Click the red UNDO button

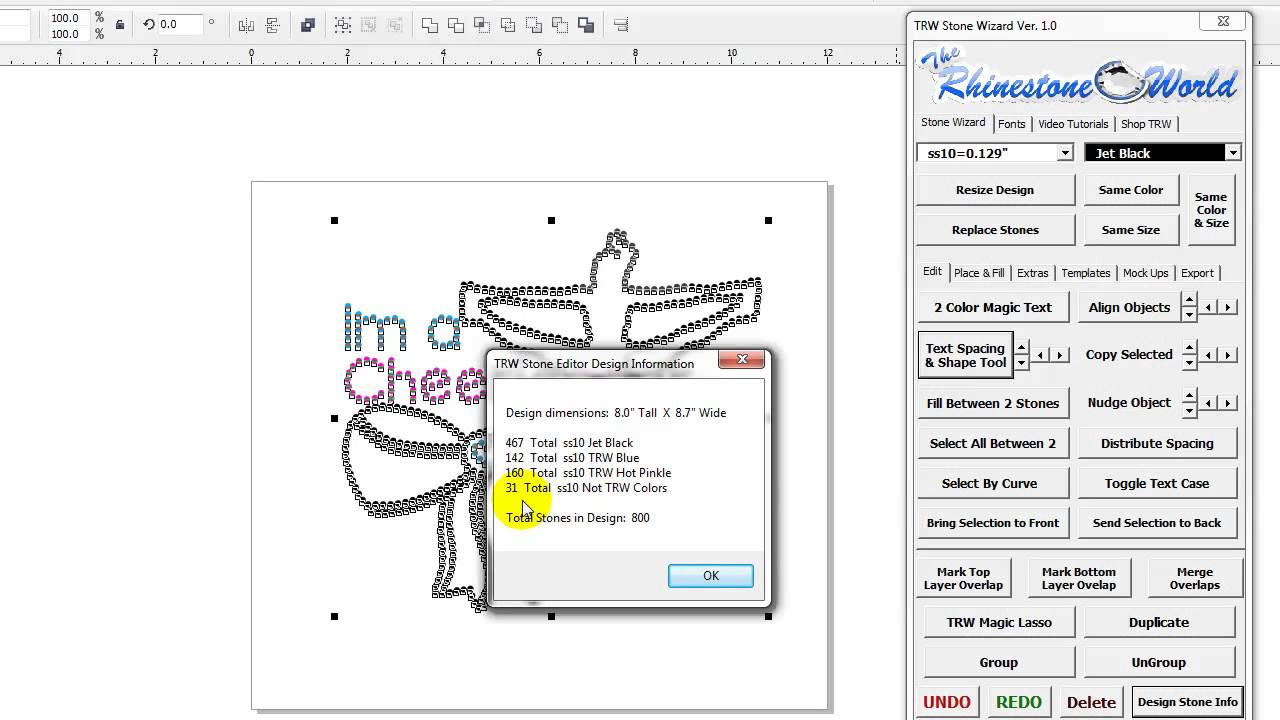click(947, 702)
